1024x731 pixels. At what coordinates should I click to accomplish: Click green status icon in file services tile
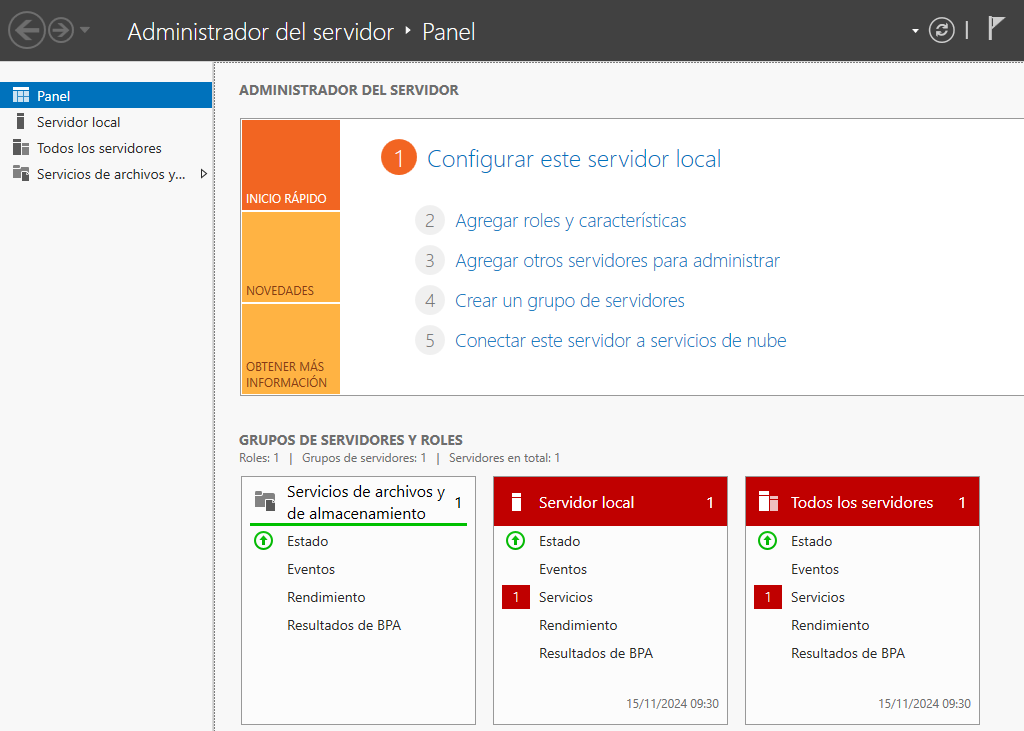coord(263,541)
